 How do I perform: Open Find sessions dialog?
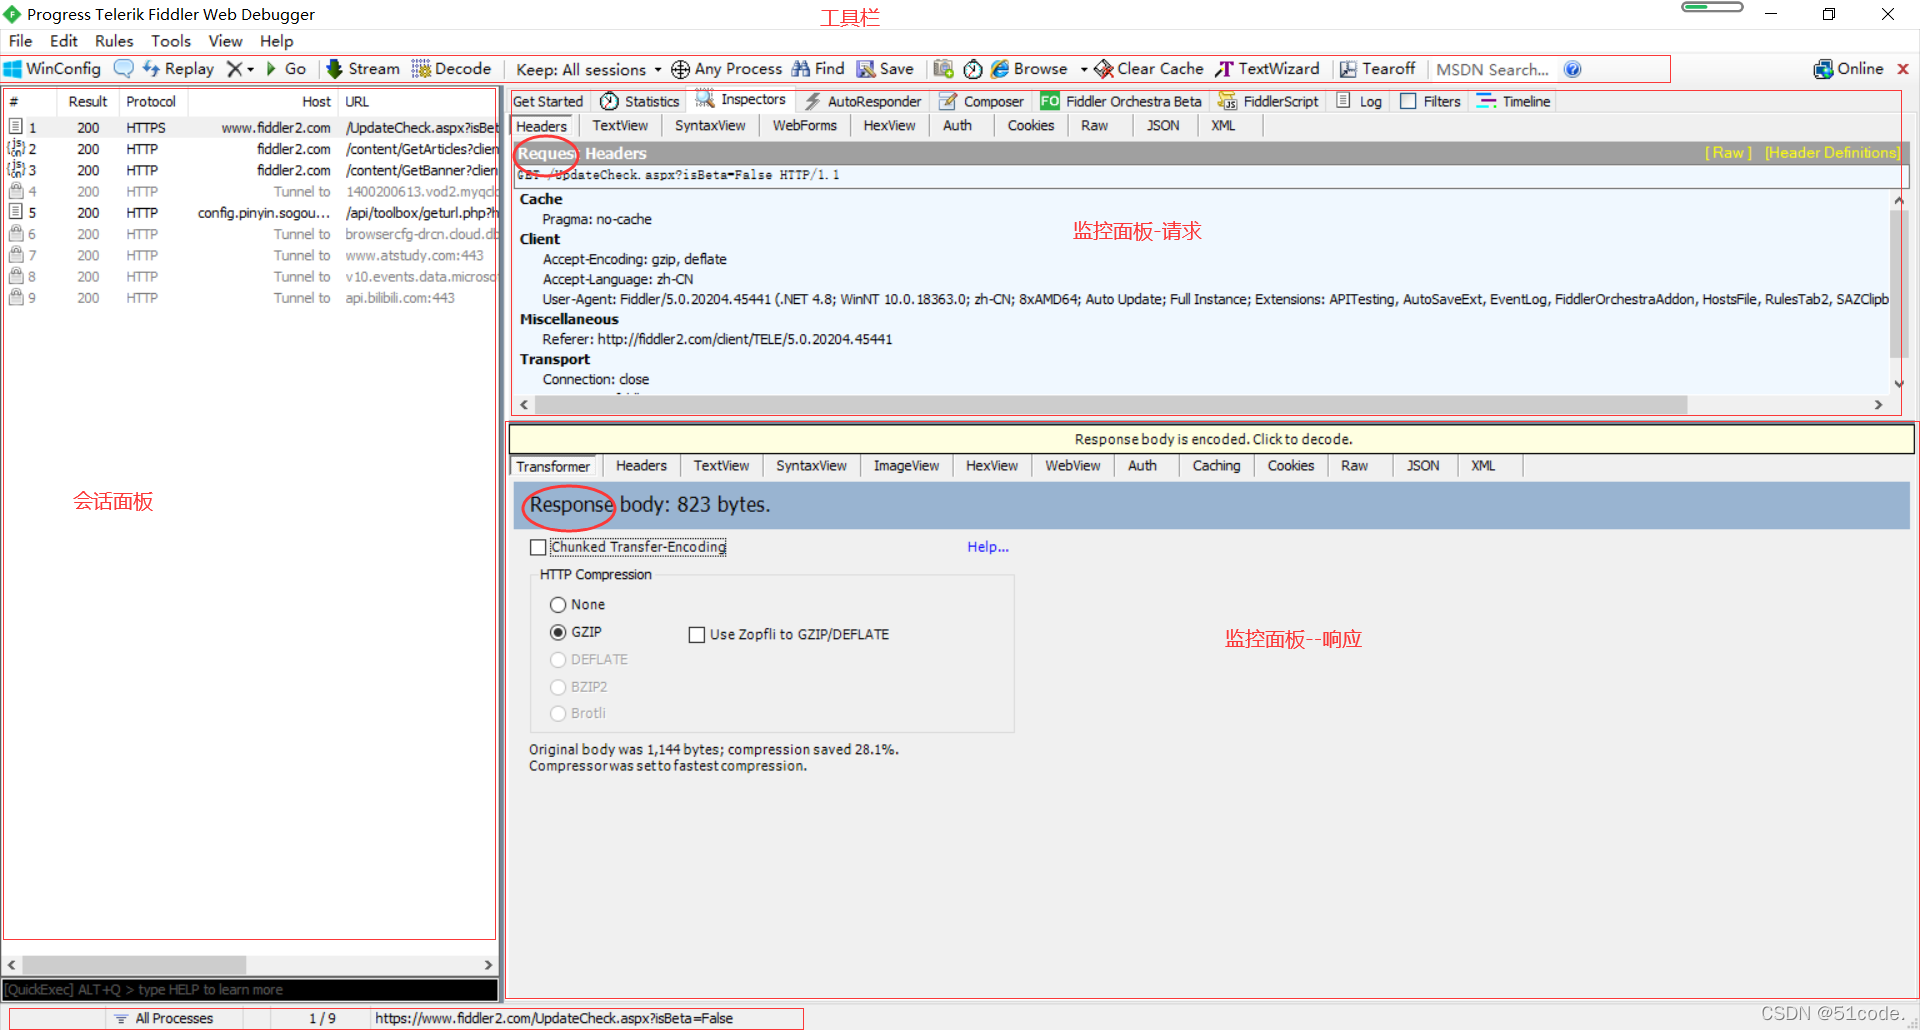[818, 69]
